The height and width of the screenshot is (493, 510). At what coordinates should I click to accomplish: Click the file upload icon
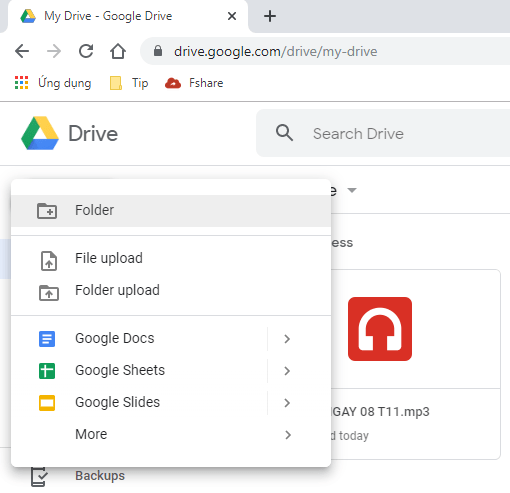pos(49,261)
